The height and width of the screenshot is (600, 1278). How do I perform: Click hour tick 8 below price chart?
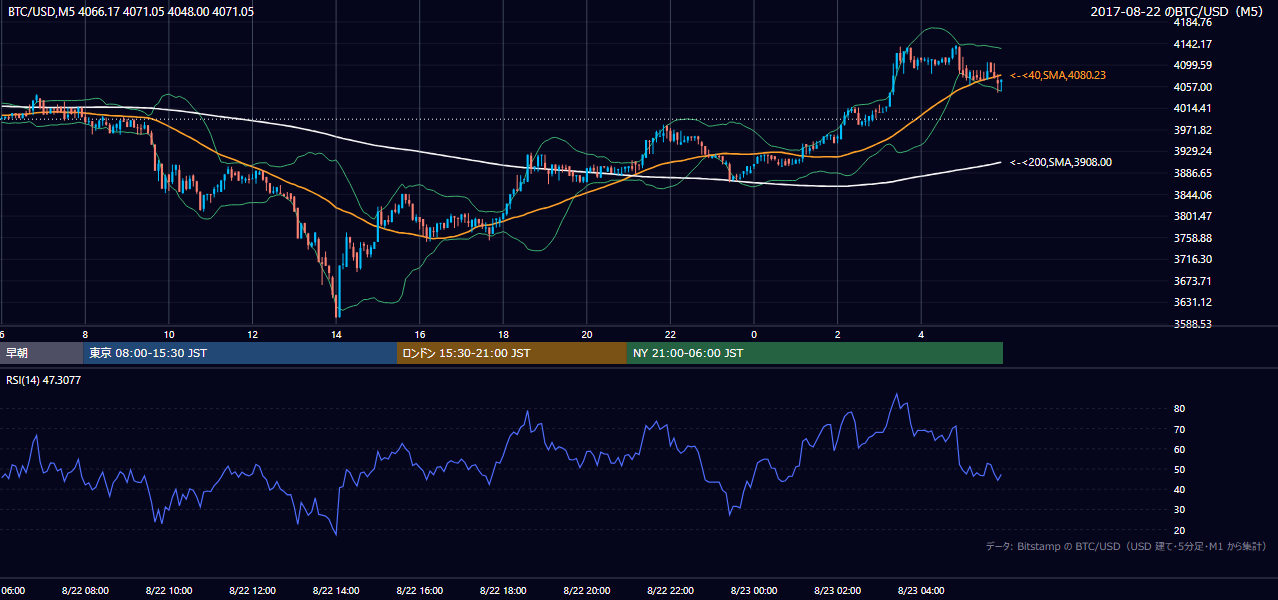(x=85, y=334)
